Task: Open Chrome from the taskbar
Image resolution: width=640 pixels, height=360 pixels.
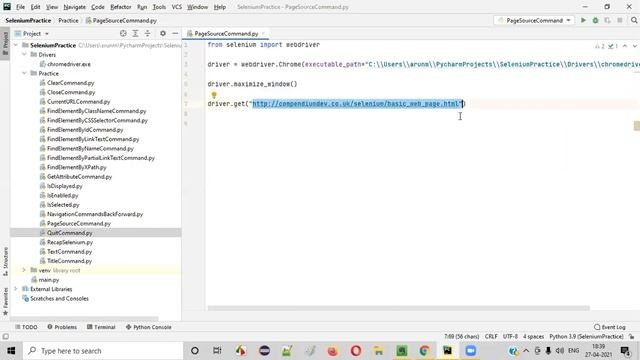Action: coord(424,351)
